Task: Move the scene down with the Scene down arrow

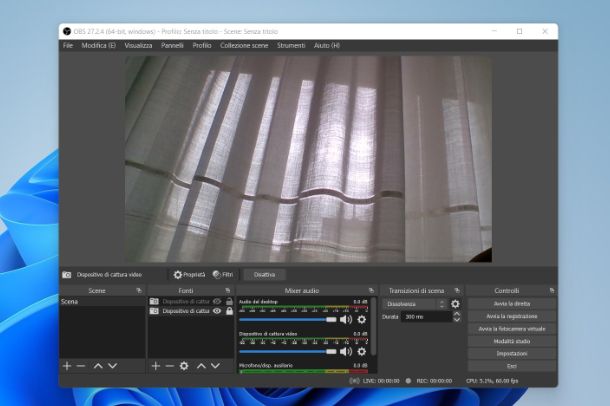Action: pyautogui.click(x=112, y=366)
